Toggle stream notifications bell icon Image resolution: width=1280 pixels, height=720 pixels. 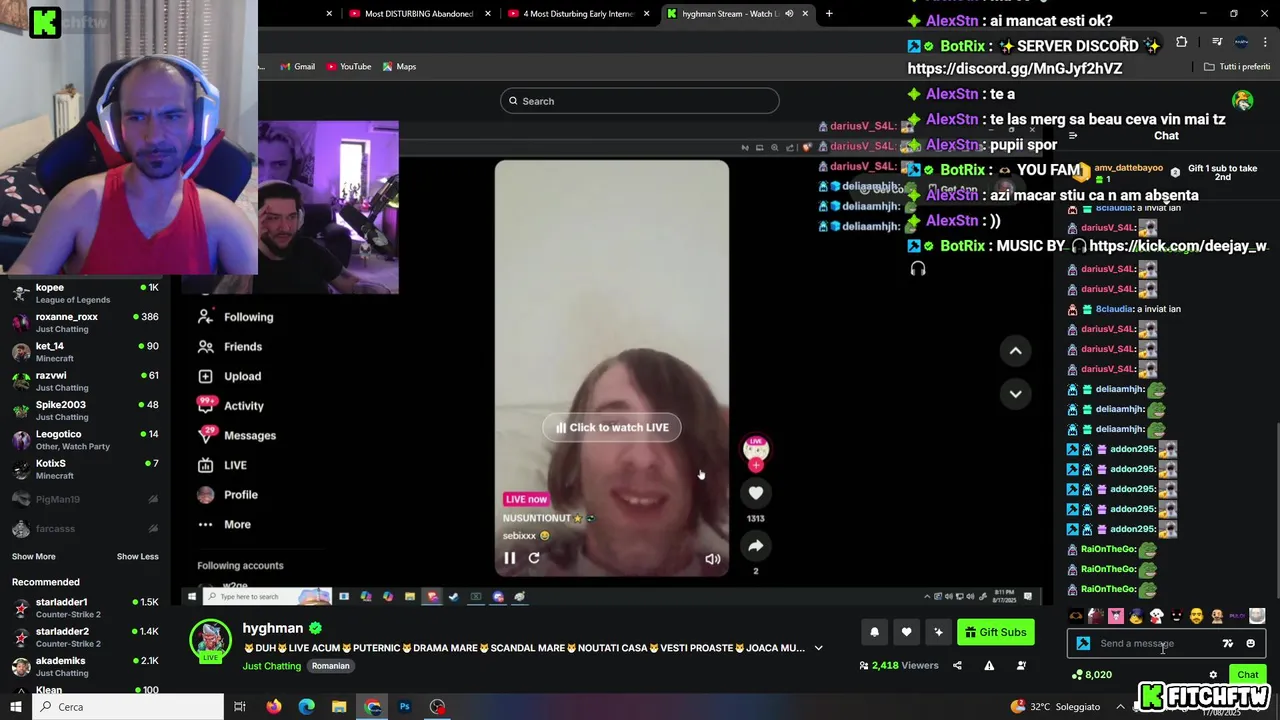tap(874, 632)
